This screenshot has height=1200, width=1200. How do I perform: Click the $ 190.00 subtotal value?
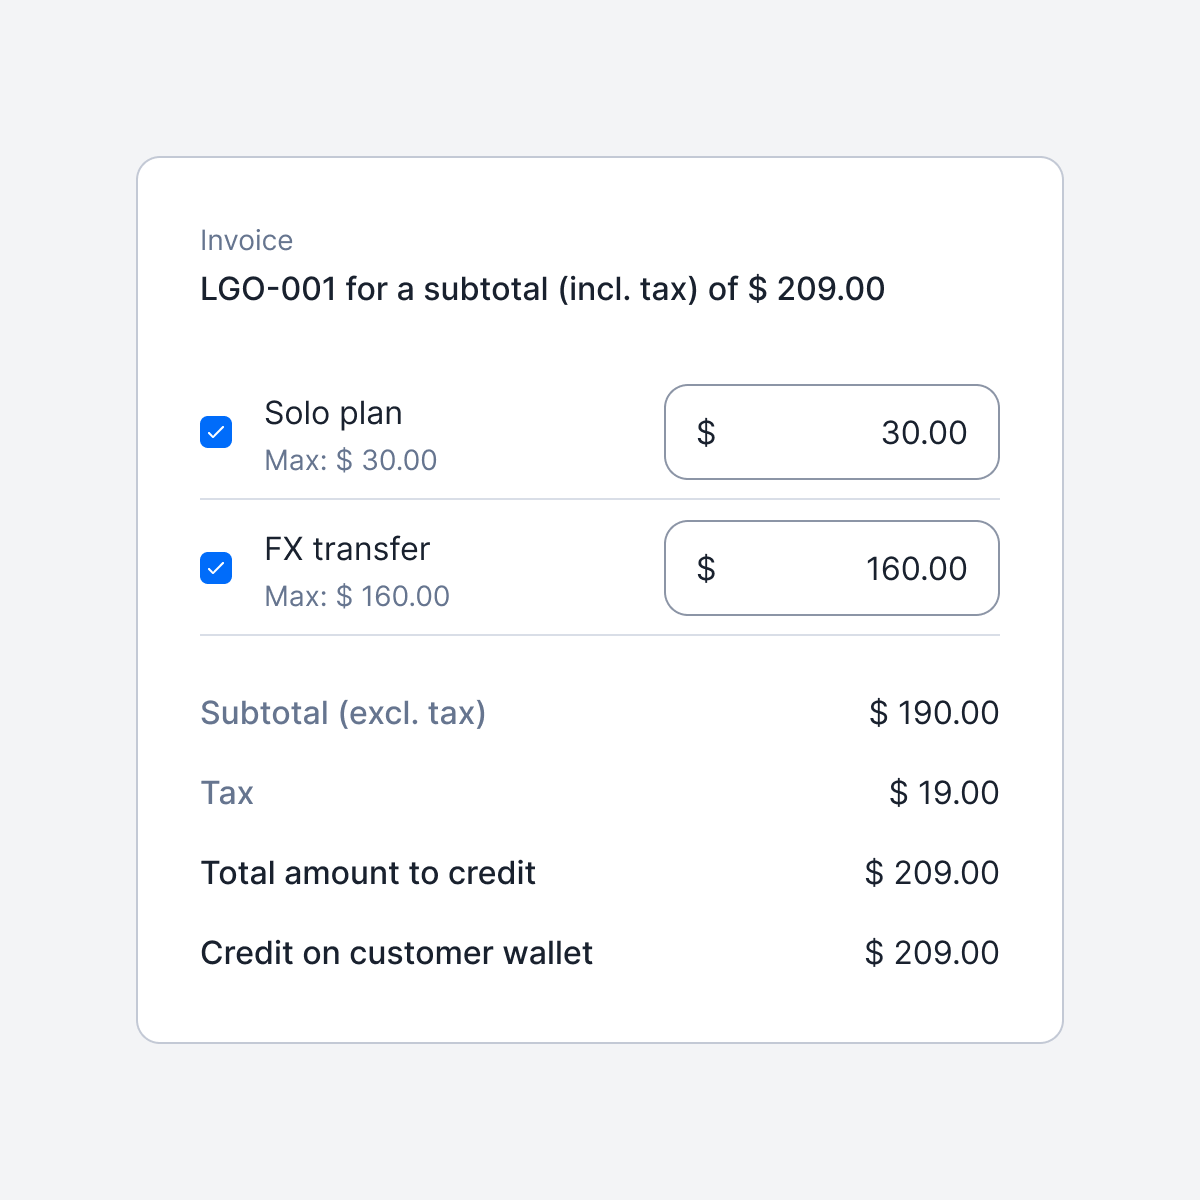pos(934,713)
